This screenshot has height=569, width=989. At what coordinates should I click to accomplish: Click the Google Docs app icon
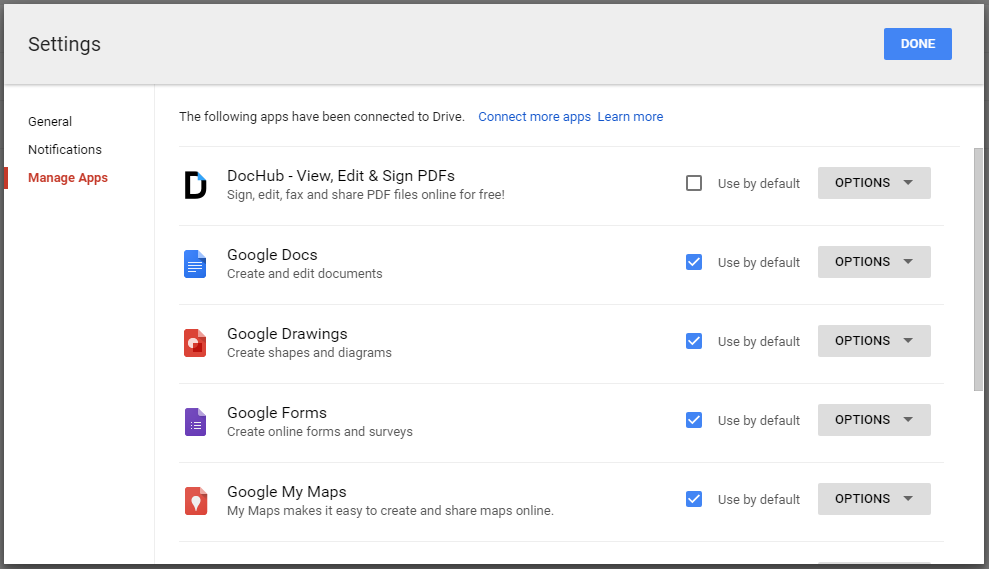click(x=195, y=264)
